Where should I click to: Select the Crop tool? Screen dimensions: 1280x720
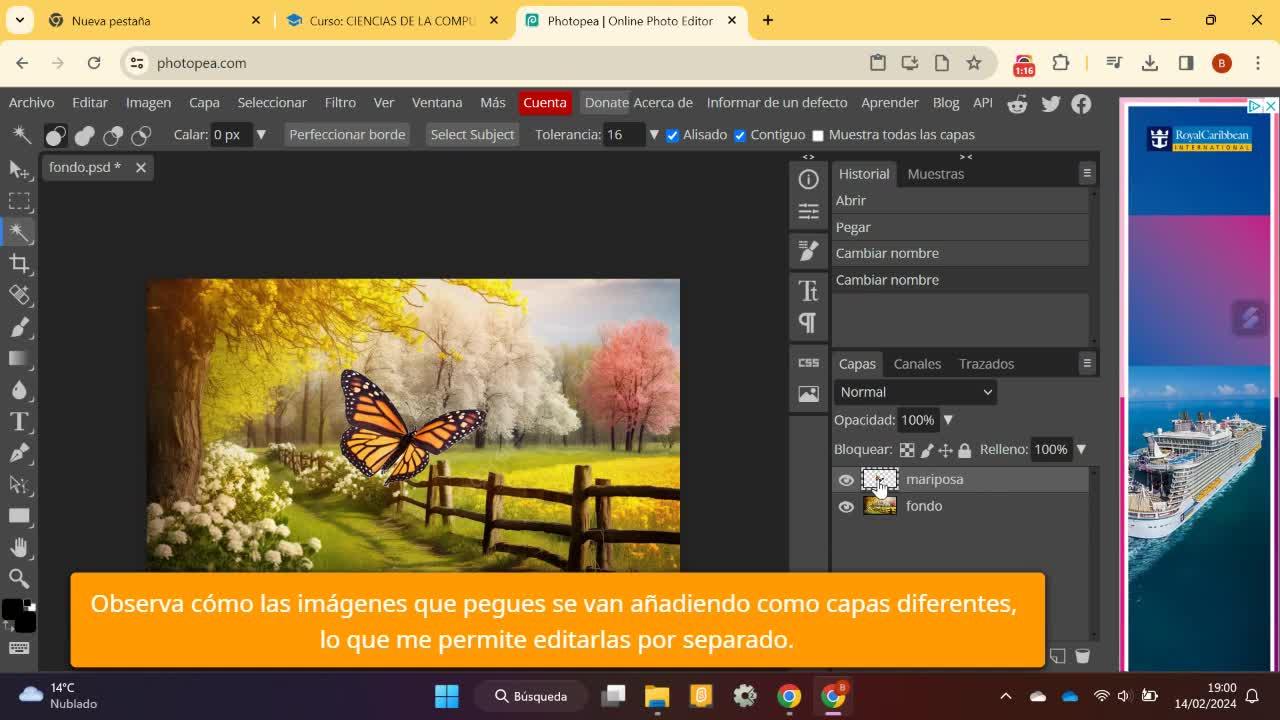tap(19, 264)
